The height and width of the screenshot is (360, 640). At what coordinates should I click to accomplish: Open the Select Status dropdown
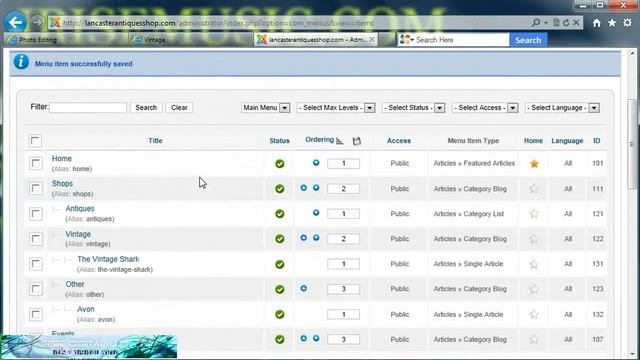click(413, 108)
